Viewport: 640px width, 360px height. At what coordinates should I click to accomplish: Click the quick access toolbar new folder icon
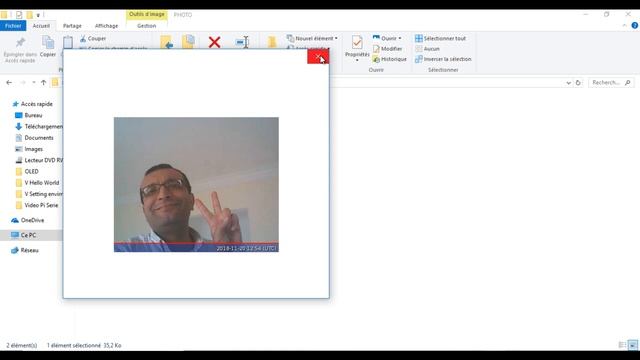pyautogui.click(x=29, y=15)
